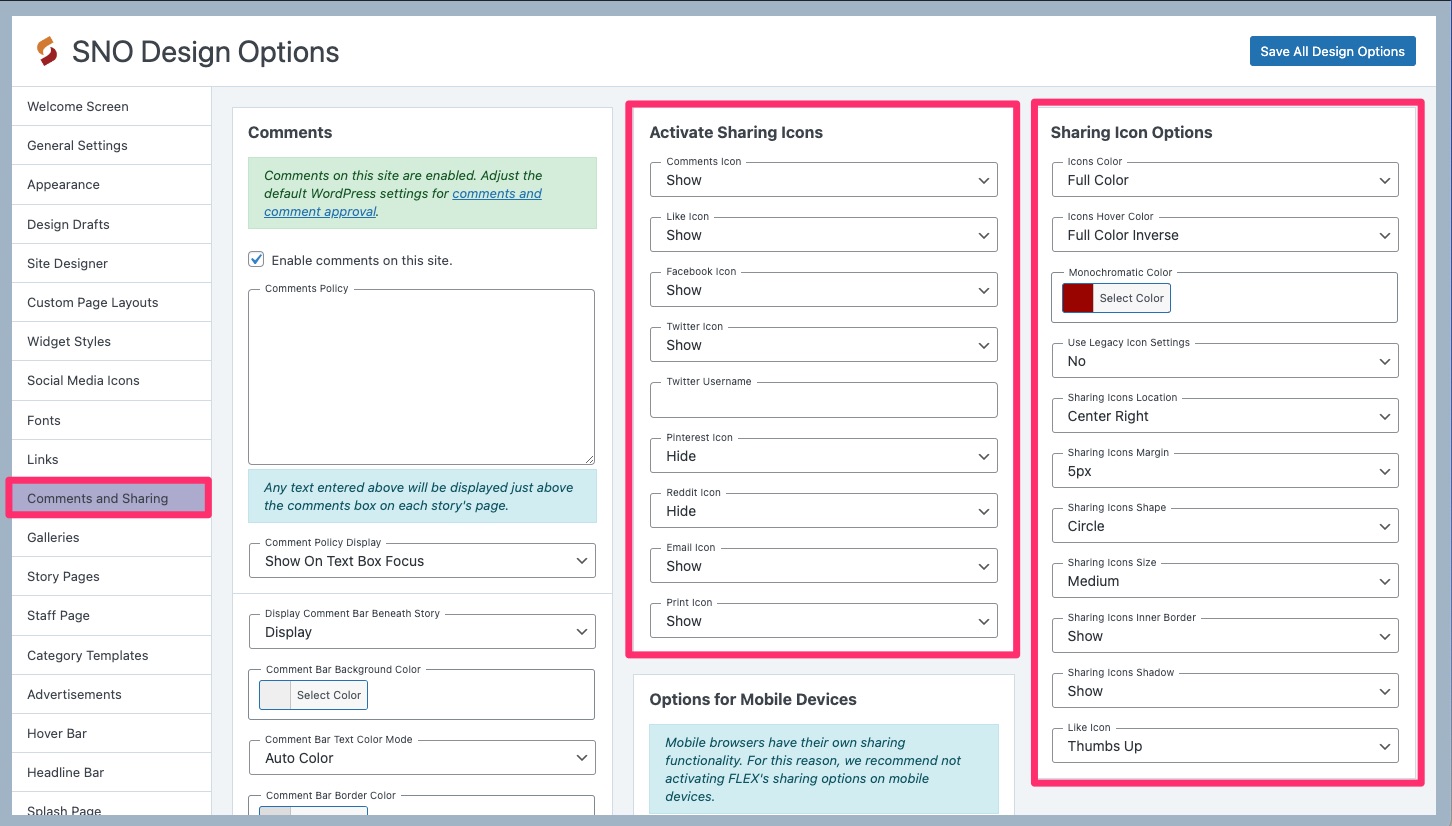This screenshot has width=1452, height=826.
Task: Click the Activate Sharing Icons heading
Action: pyautogui.click(x=736, y=132)
